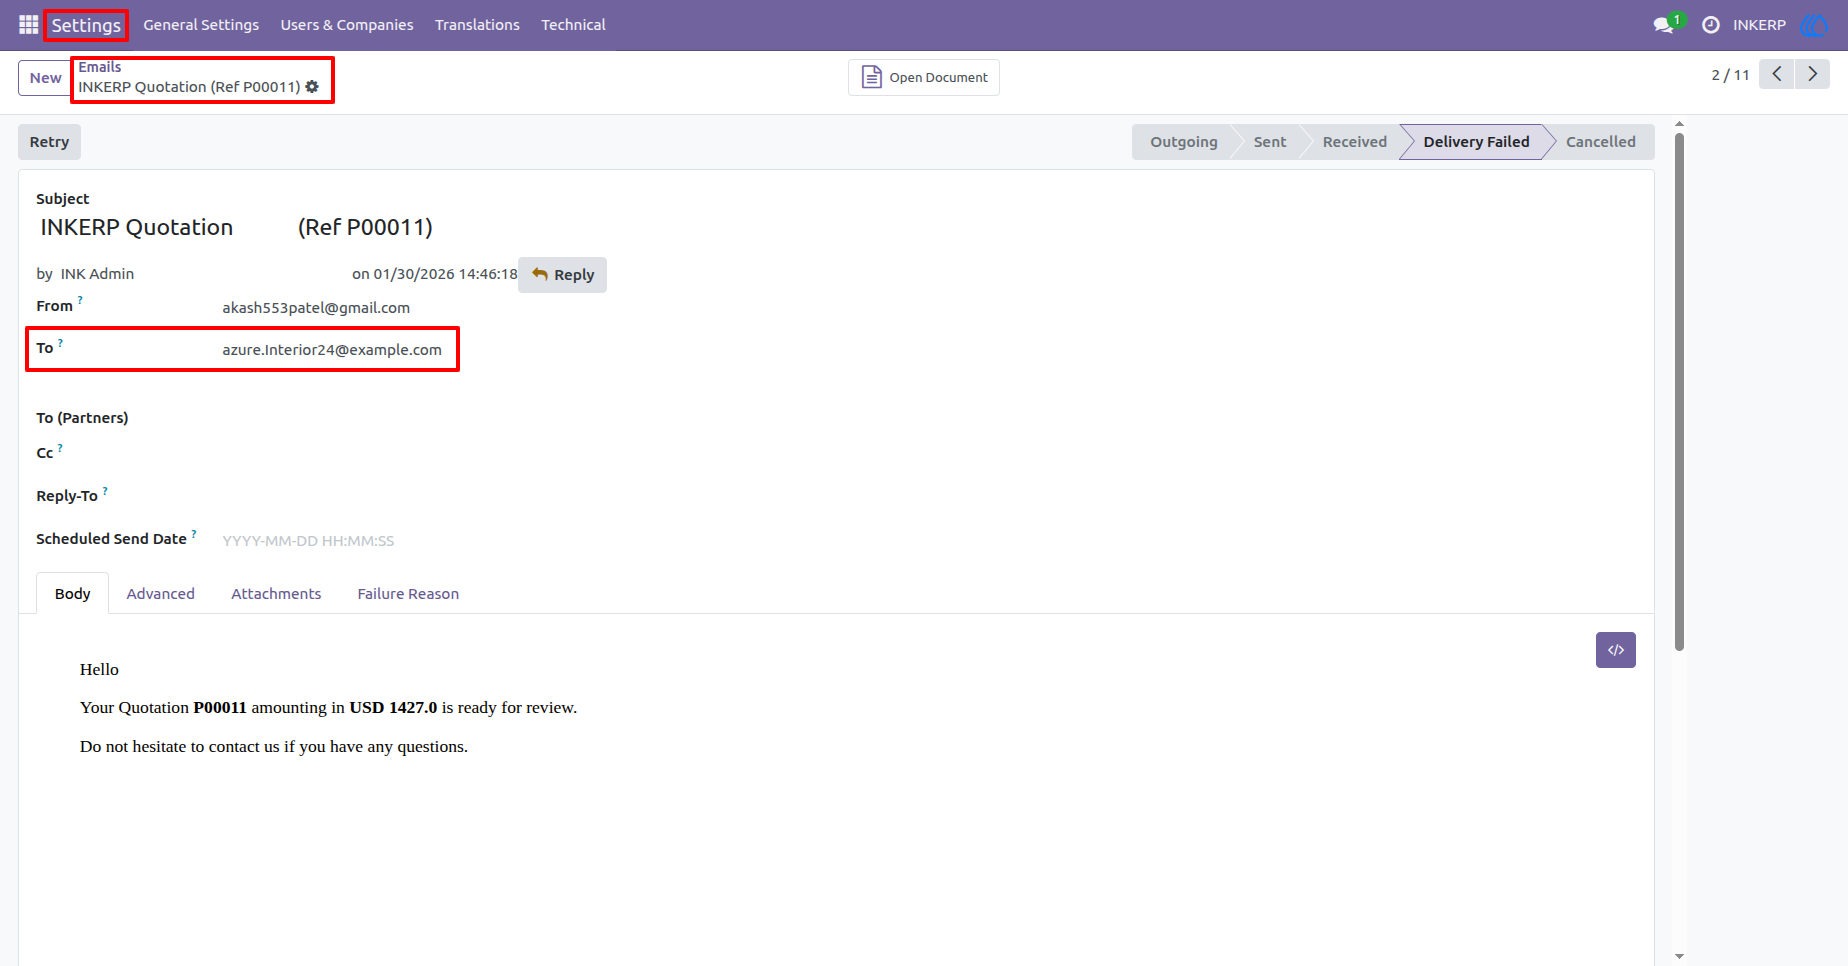
Task: Toggle the code view button in Body
Action: (x=1615, y=650)
